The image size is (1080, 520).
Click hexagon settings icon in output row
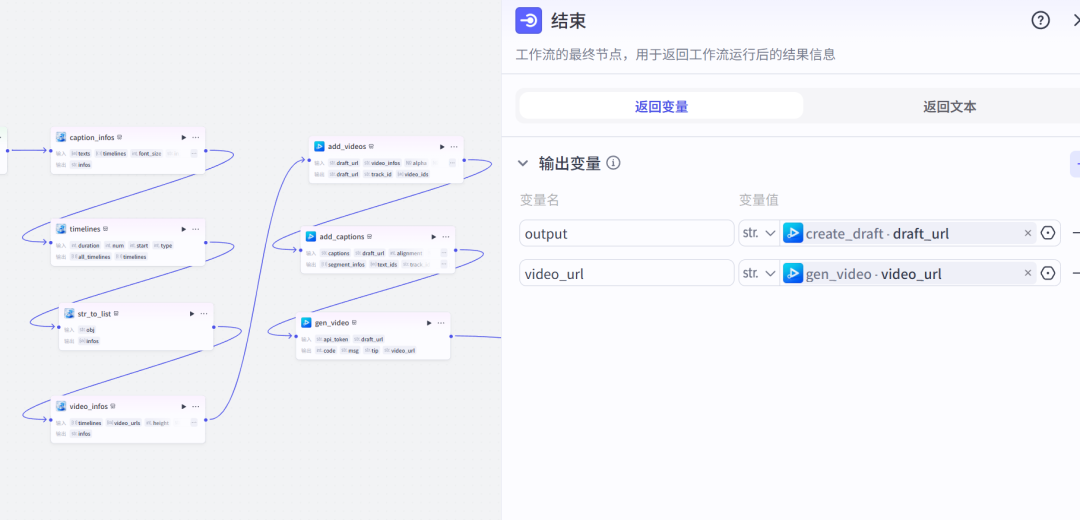coord(1048,233)
